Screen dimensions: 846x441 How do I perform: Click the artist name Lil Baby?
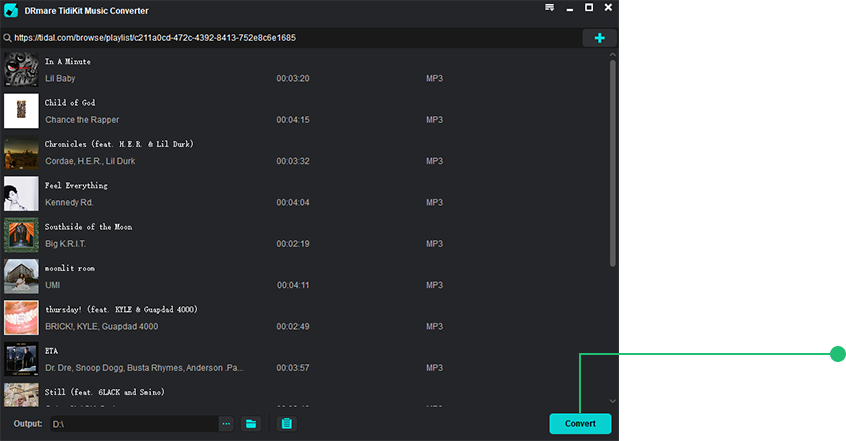coord(60,78)
